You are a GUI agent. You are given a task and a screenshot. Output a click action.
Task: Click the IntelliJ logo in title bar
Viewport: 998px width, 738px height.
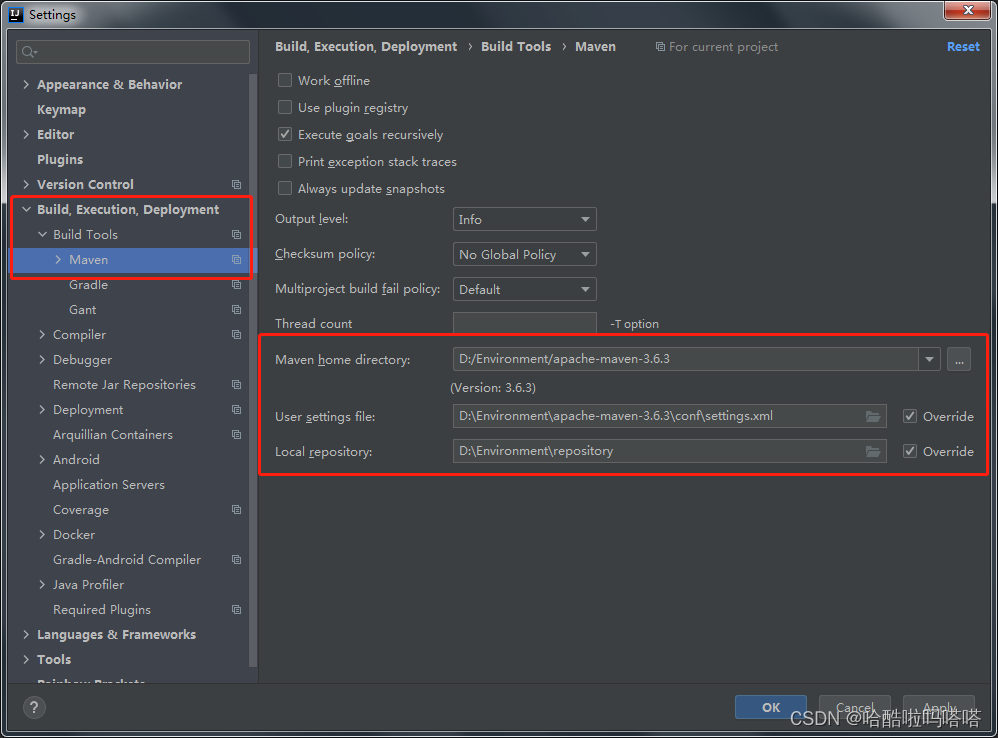click(15, 14)
